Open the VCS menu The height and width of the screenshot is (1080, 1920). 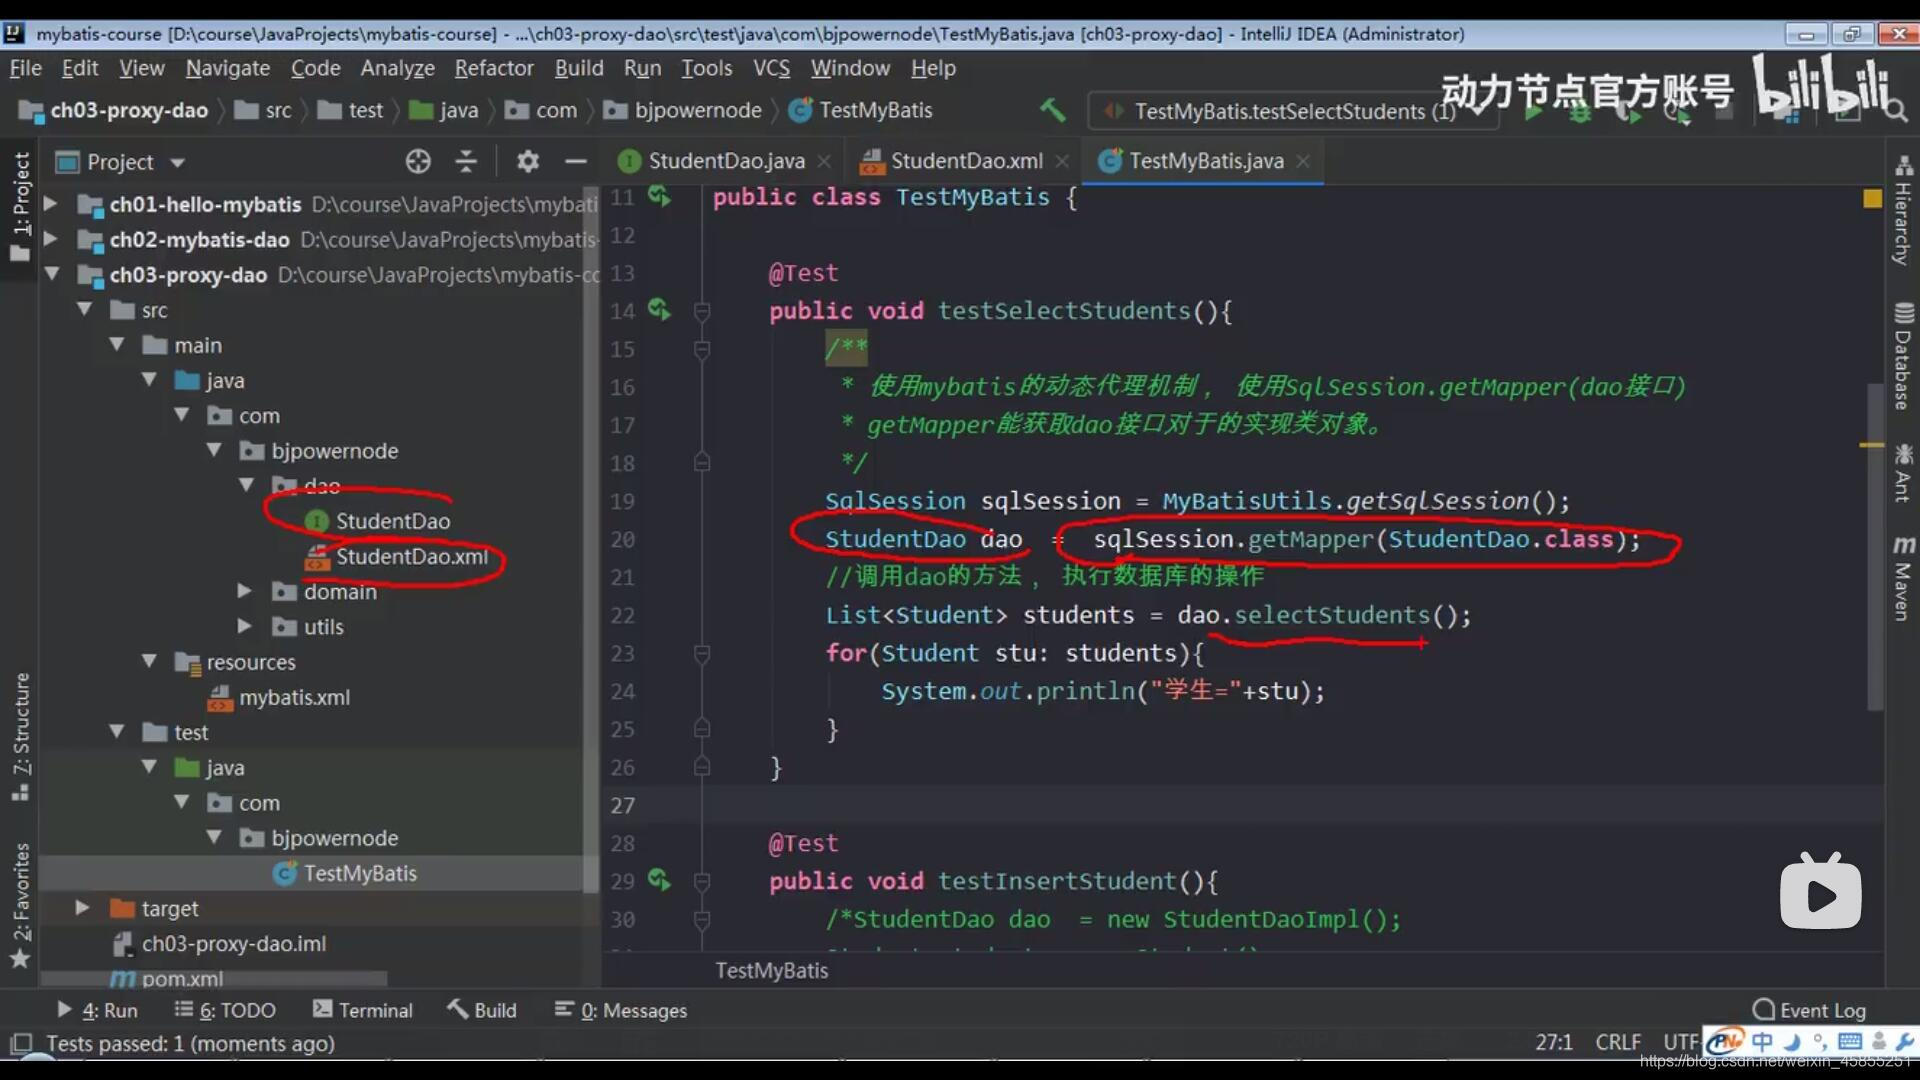click(x=771, y=68)
